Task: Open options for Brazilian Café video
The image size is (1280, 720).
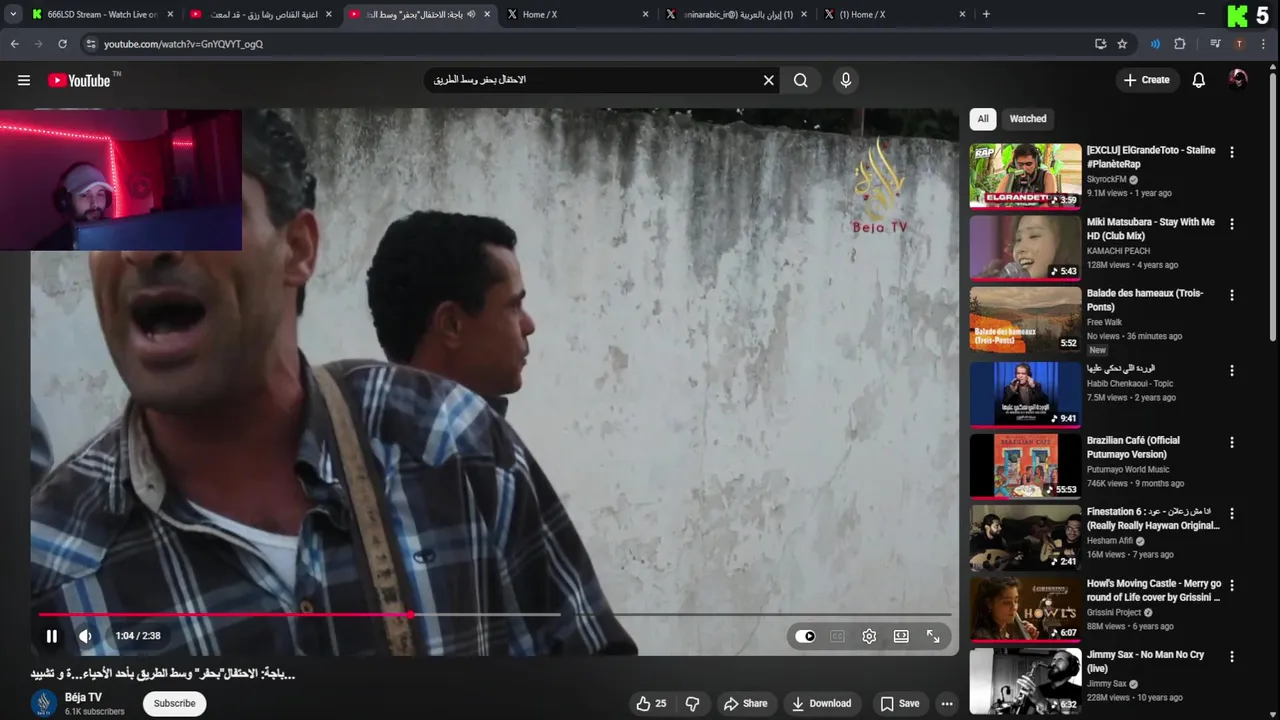Action: tap(1232, 442)
